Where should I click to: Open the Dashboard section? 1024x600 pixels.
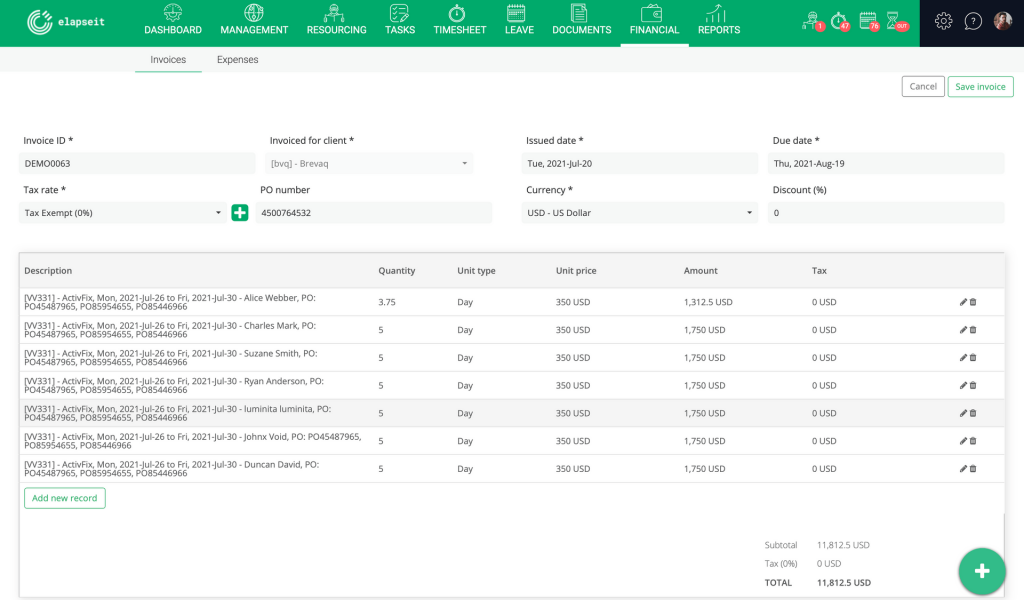coord(172,20)
